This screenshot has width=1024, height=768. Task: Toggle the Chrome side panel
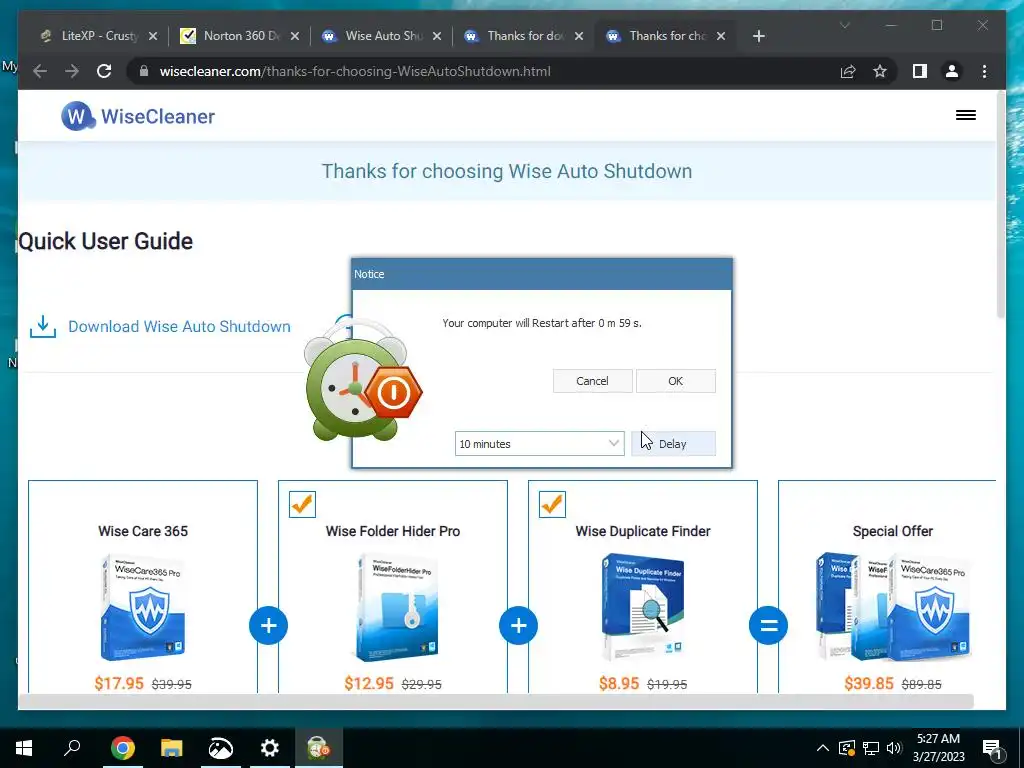click(920, 71)
